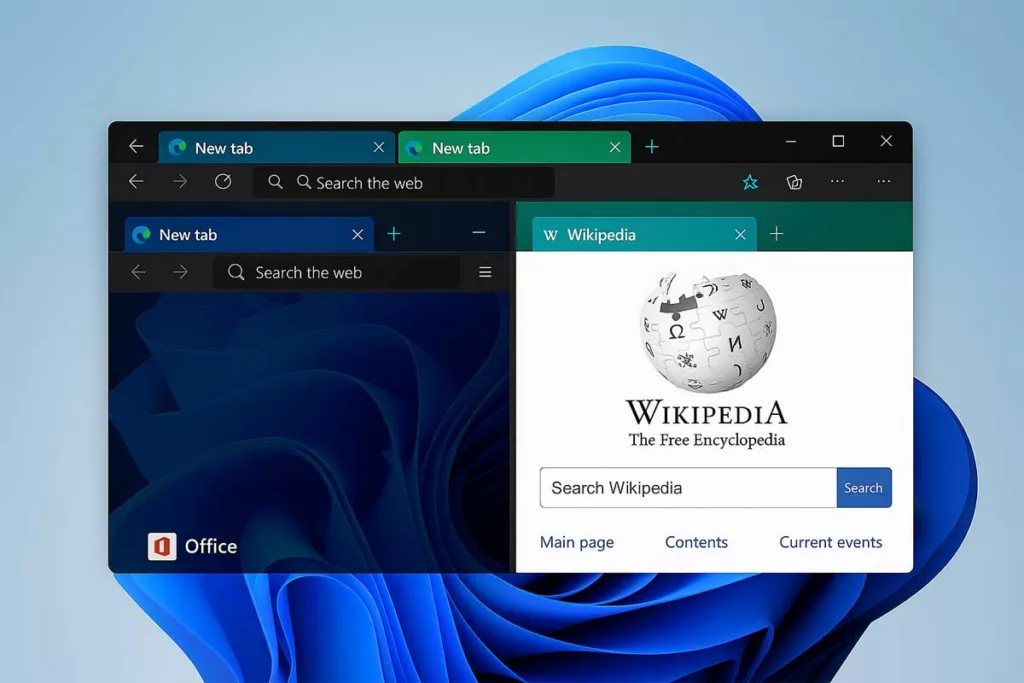The height and width of the screenshot is (683, 1024).
Task: Close the blue New tab in top strip
Action: [379, 148]
